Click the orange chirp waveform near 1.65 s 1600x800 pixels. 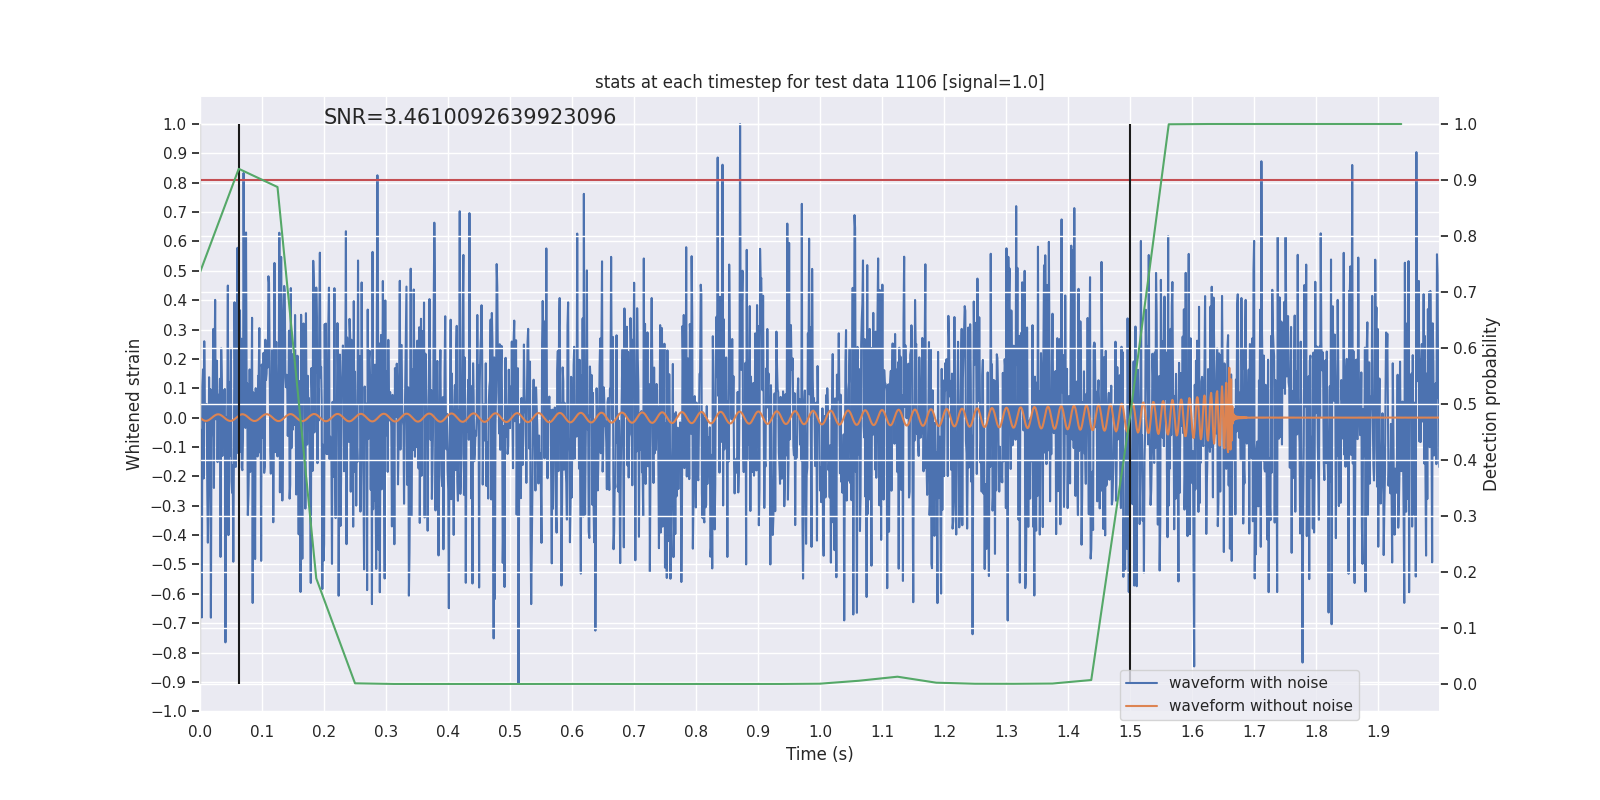tap(1225, 410)
